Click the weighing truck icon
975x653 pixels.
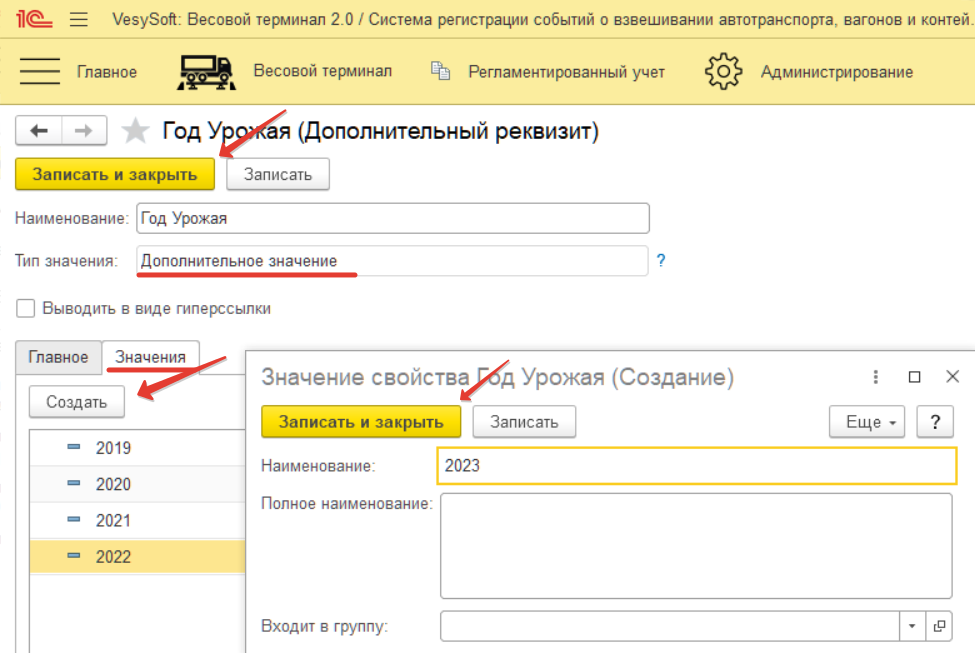tap(205, 71)
